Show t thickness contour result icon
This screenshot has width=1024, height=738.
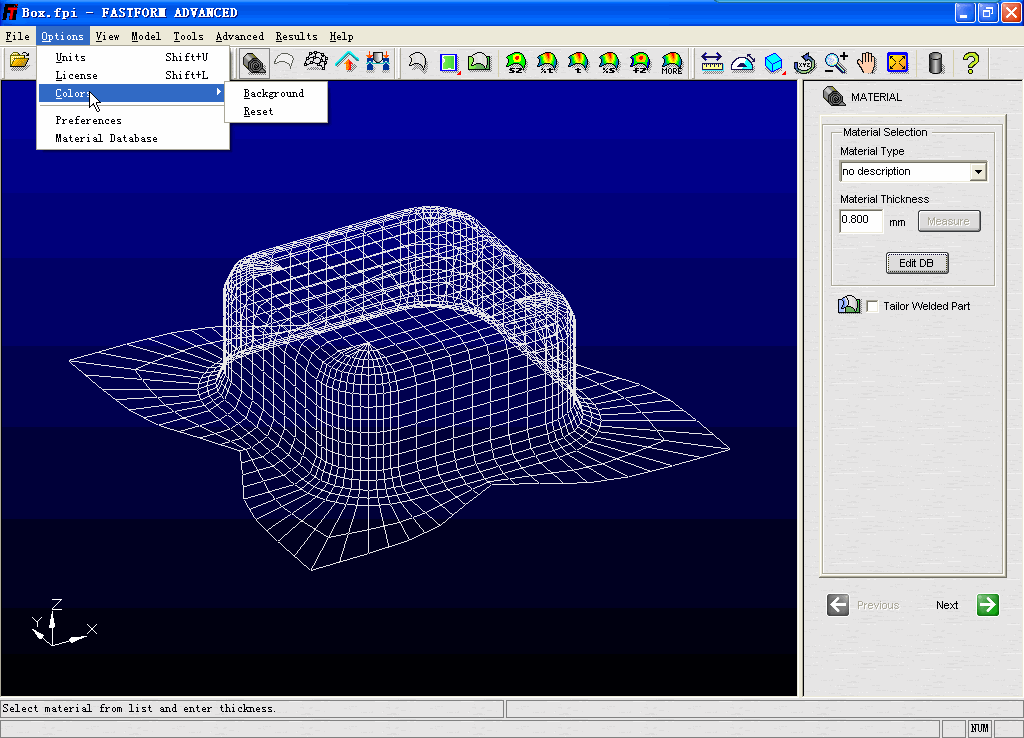click(578, 63)
